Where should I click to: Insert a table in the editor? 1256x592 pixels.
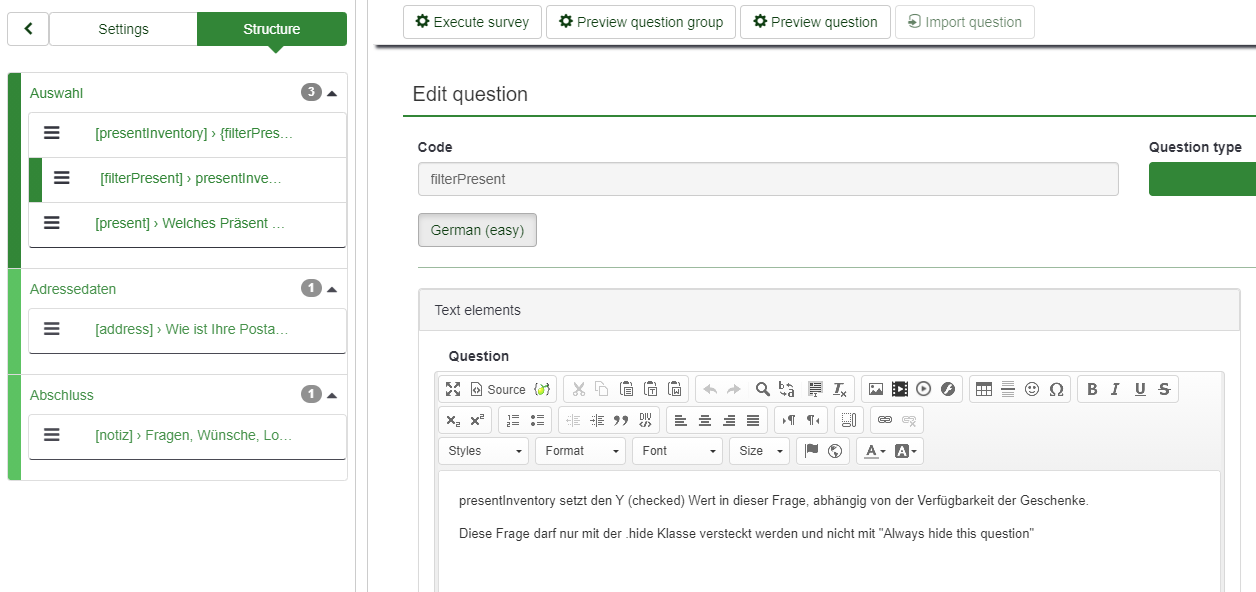984,389
